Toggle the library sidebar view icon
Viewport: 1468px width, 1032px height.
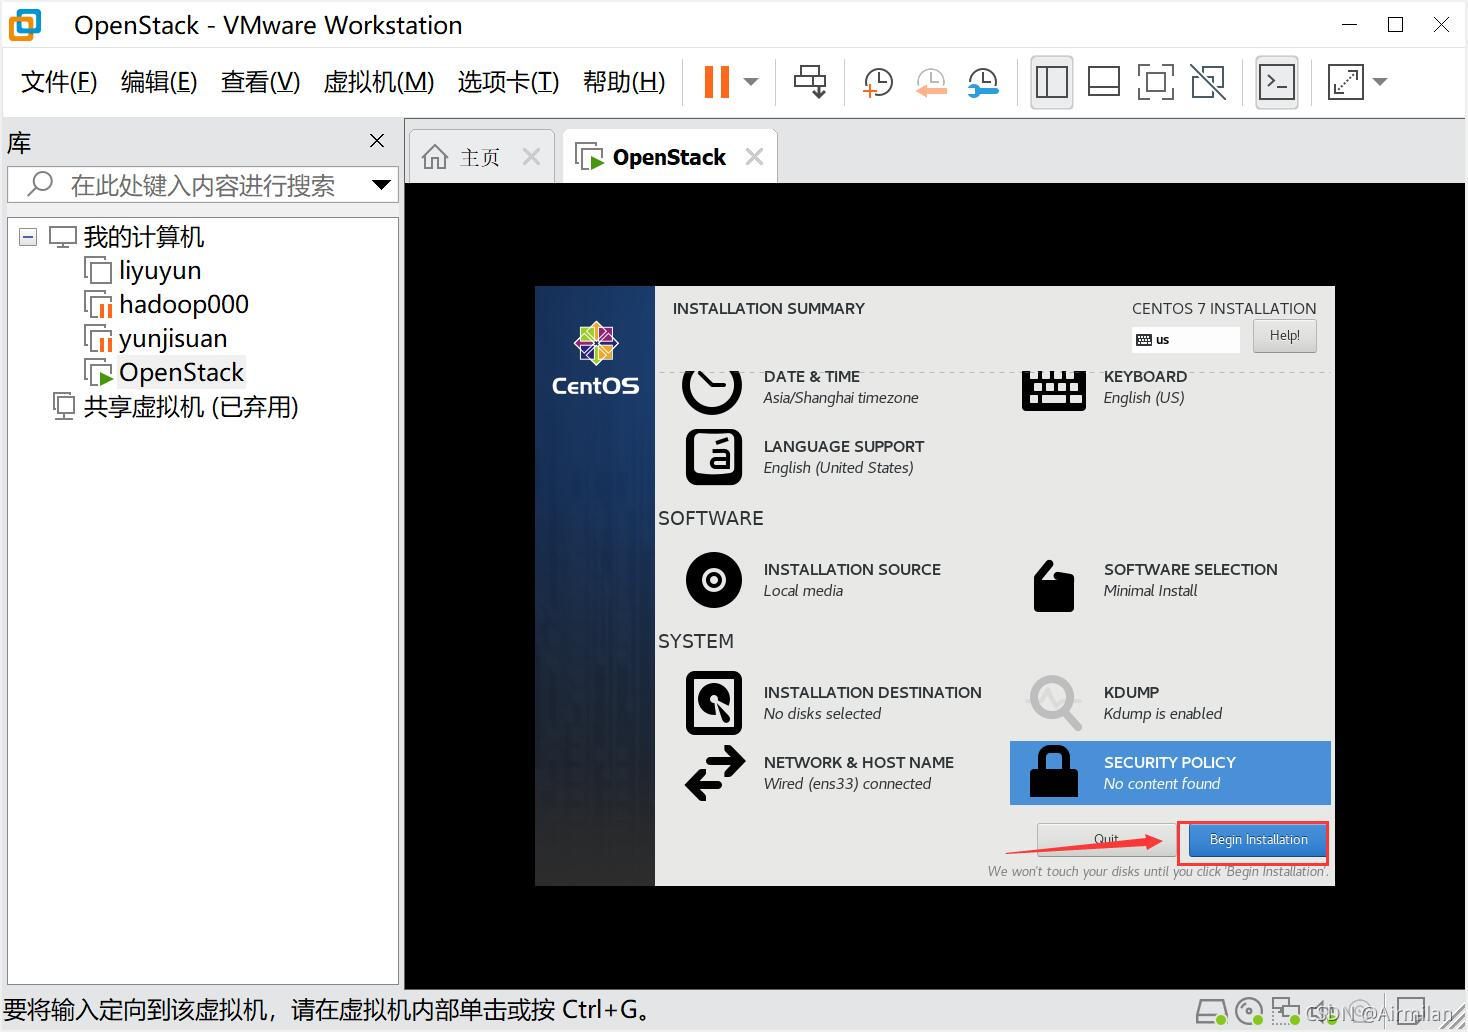pos(1052,82)
